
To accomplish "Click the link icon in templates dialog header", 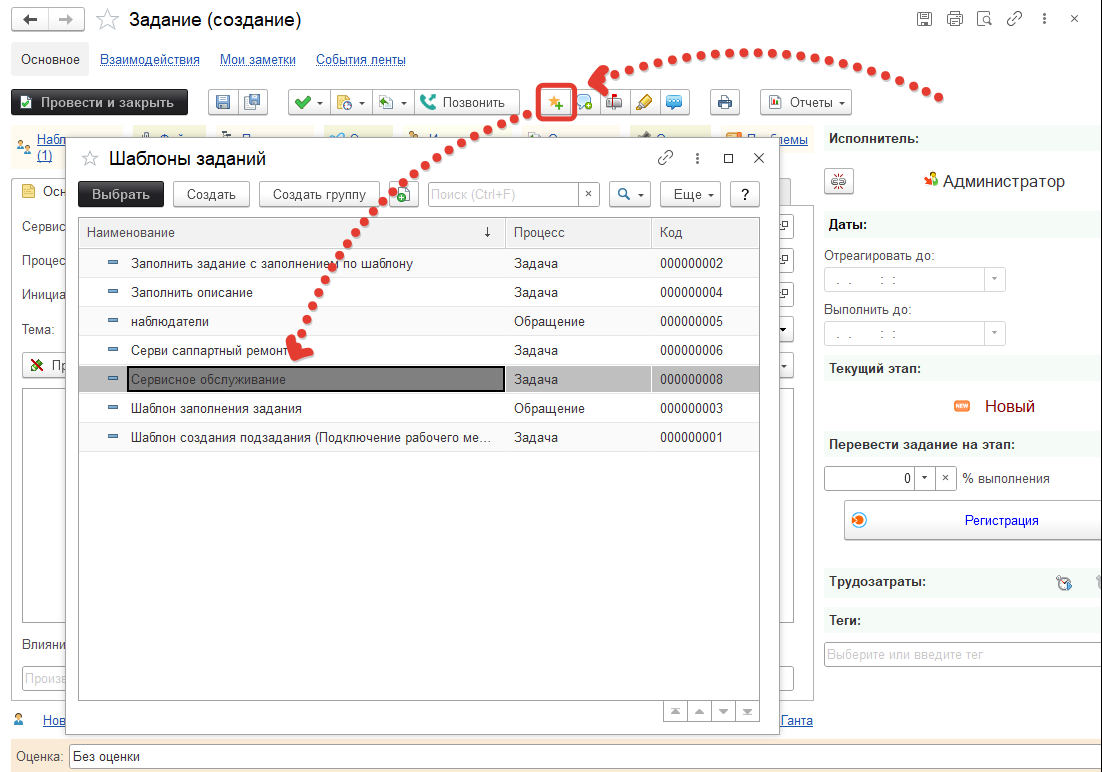I will click(x=665, y=158).
